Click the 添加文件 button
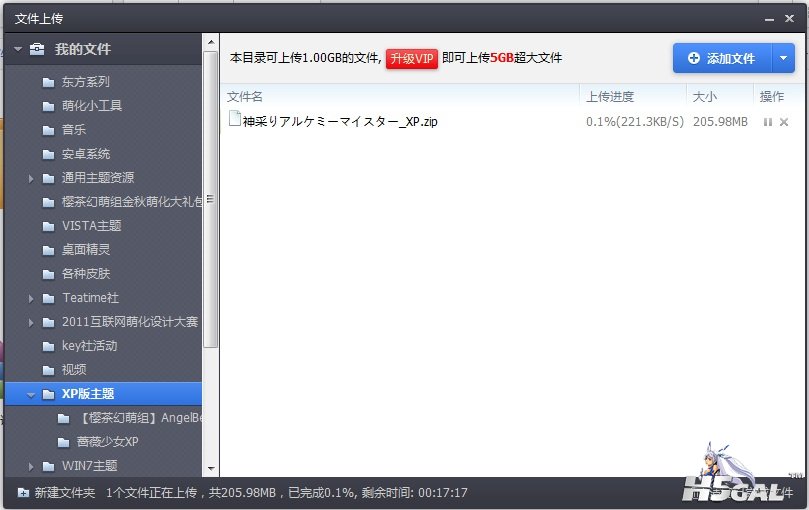This screenshot has width=809, height=510. [720, 59]
